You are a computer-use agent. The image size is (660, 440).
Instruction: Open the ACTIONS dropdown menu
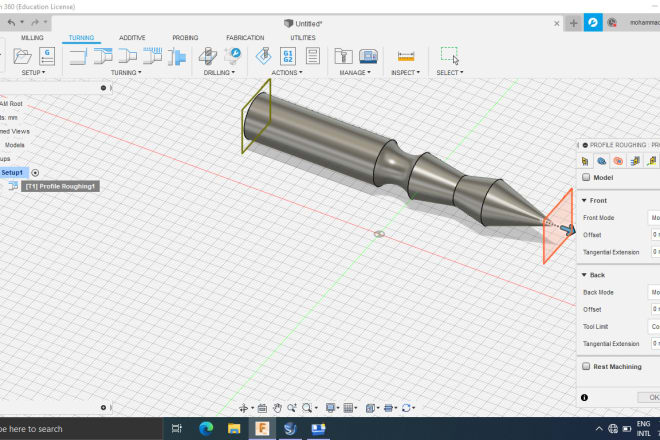(x=287, y=72)
